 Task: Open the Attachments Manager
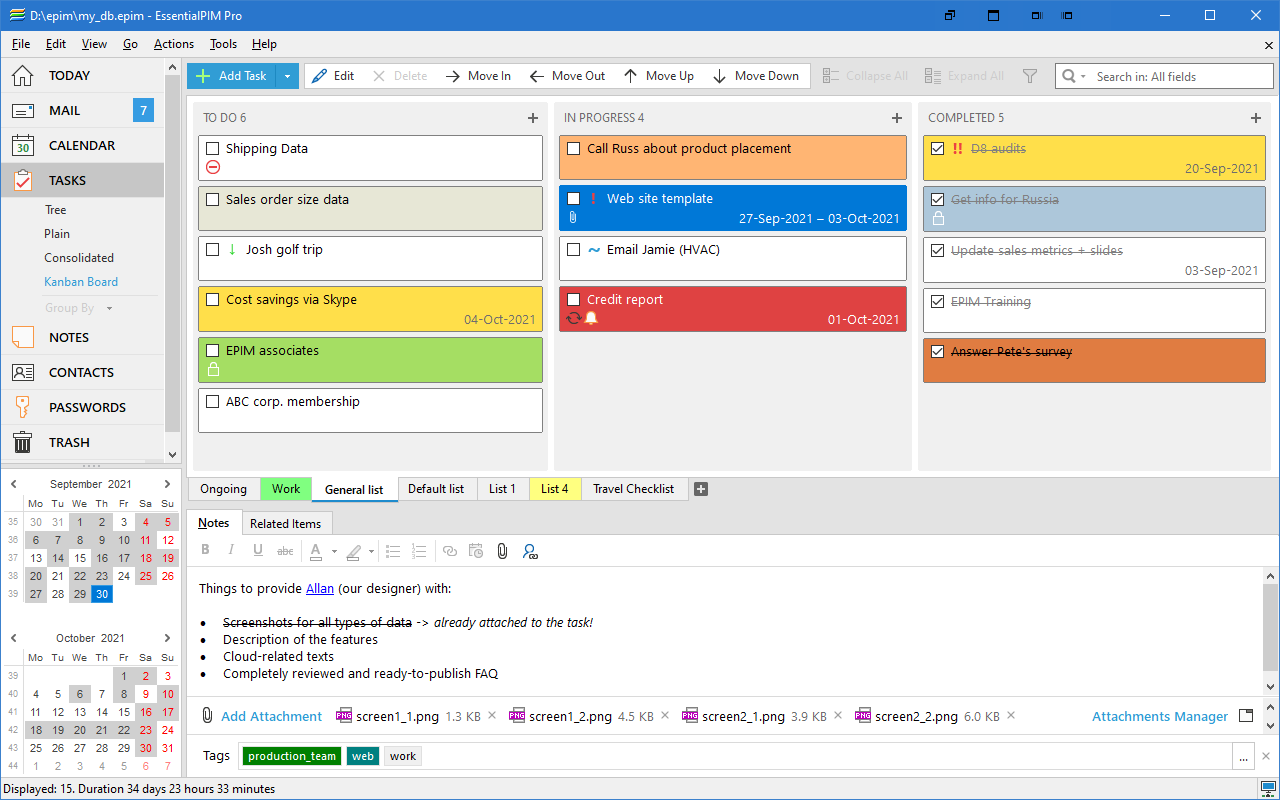point(1159,716)
